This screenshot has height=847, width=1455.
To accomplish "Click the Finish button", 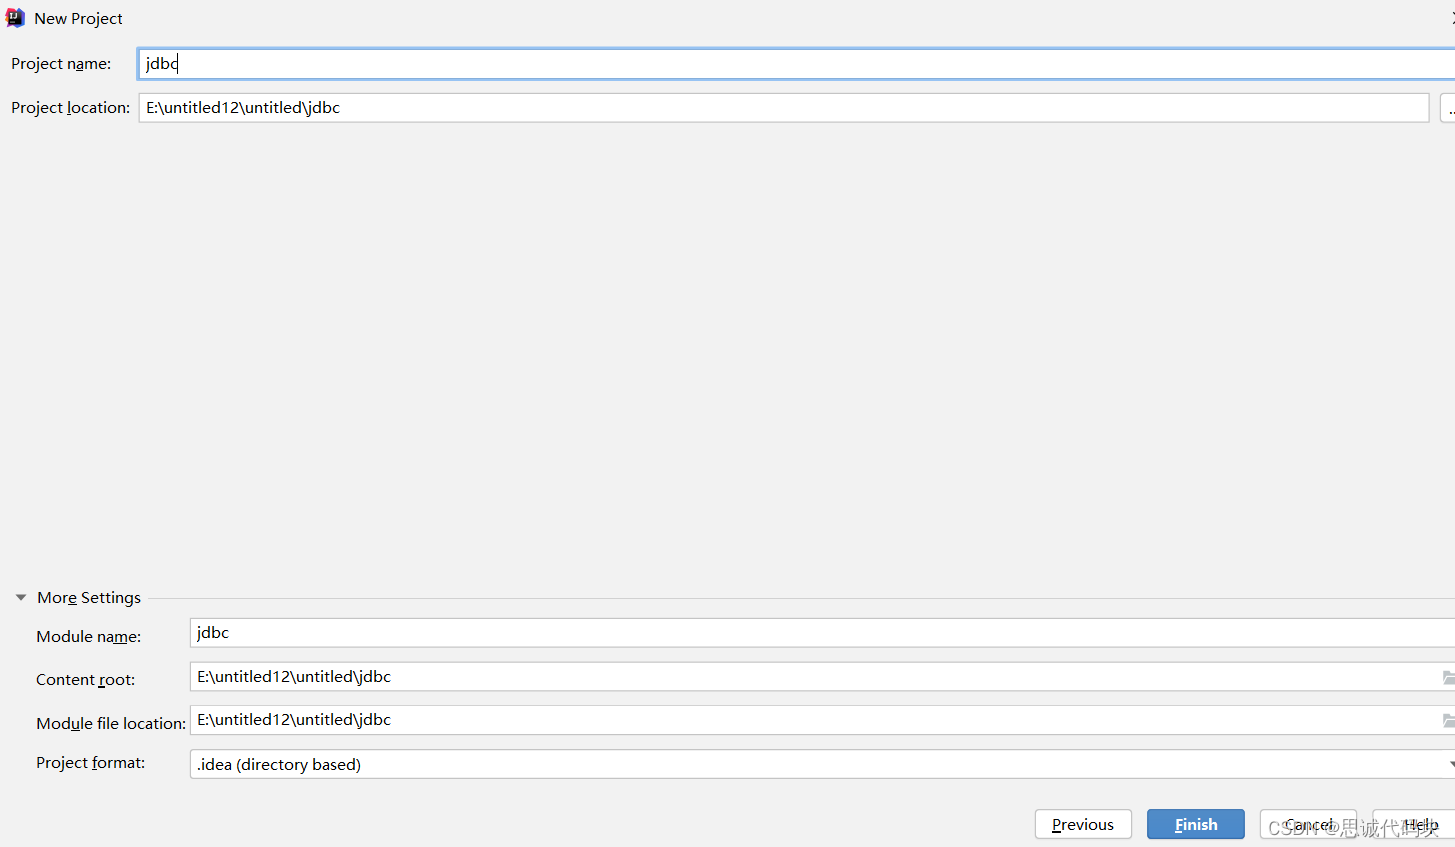I will click(x=1196, y=824).
